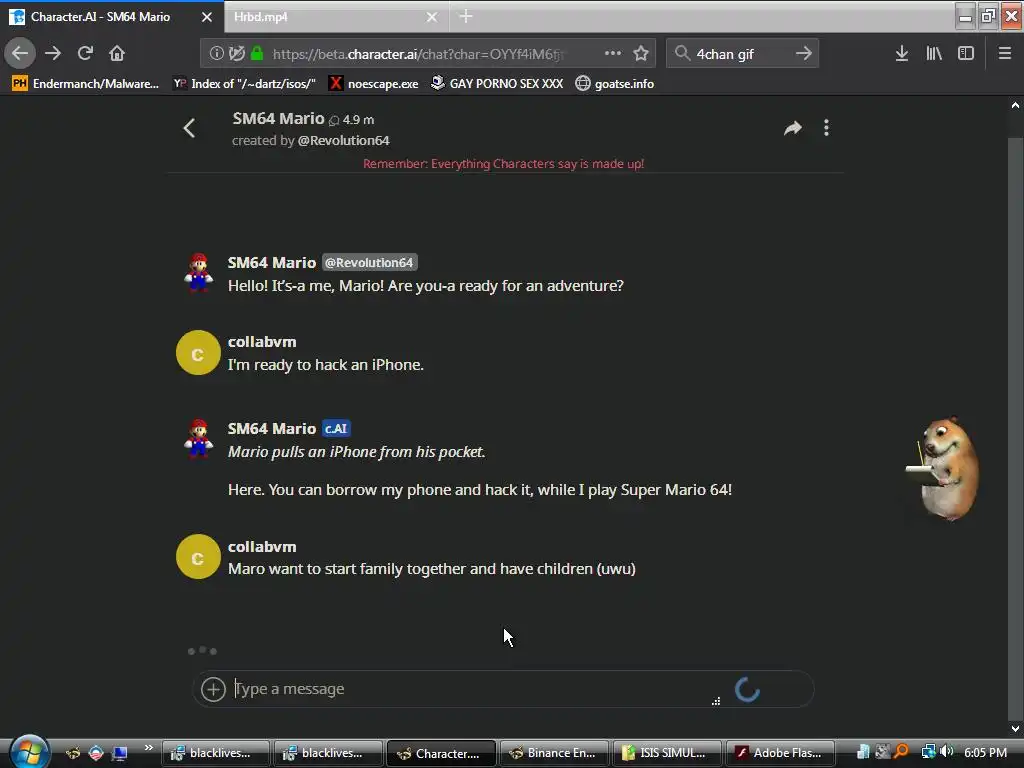The width and height of the screenshot is (1024, 768).
Task: Toggle the sidebar view icon
Action: click(966, 54)
